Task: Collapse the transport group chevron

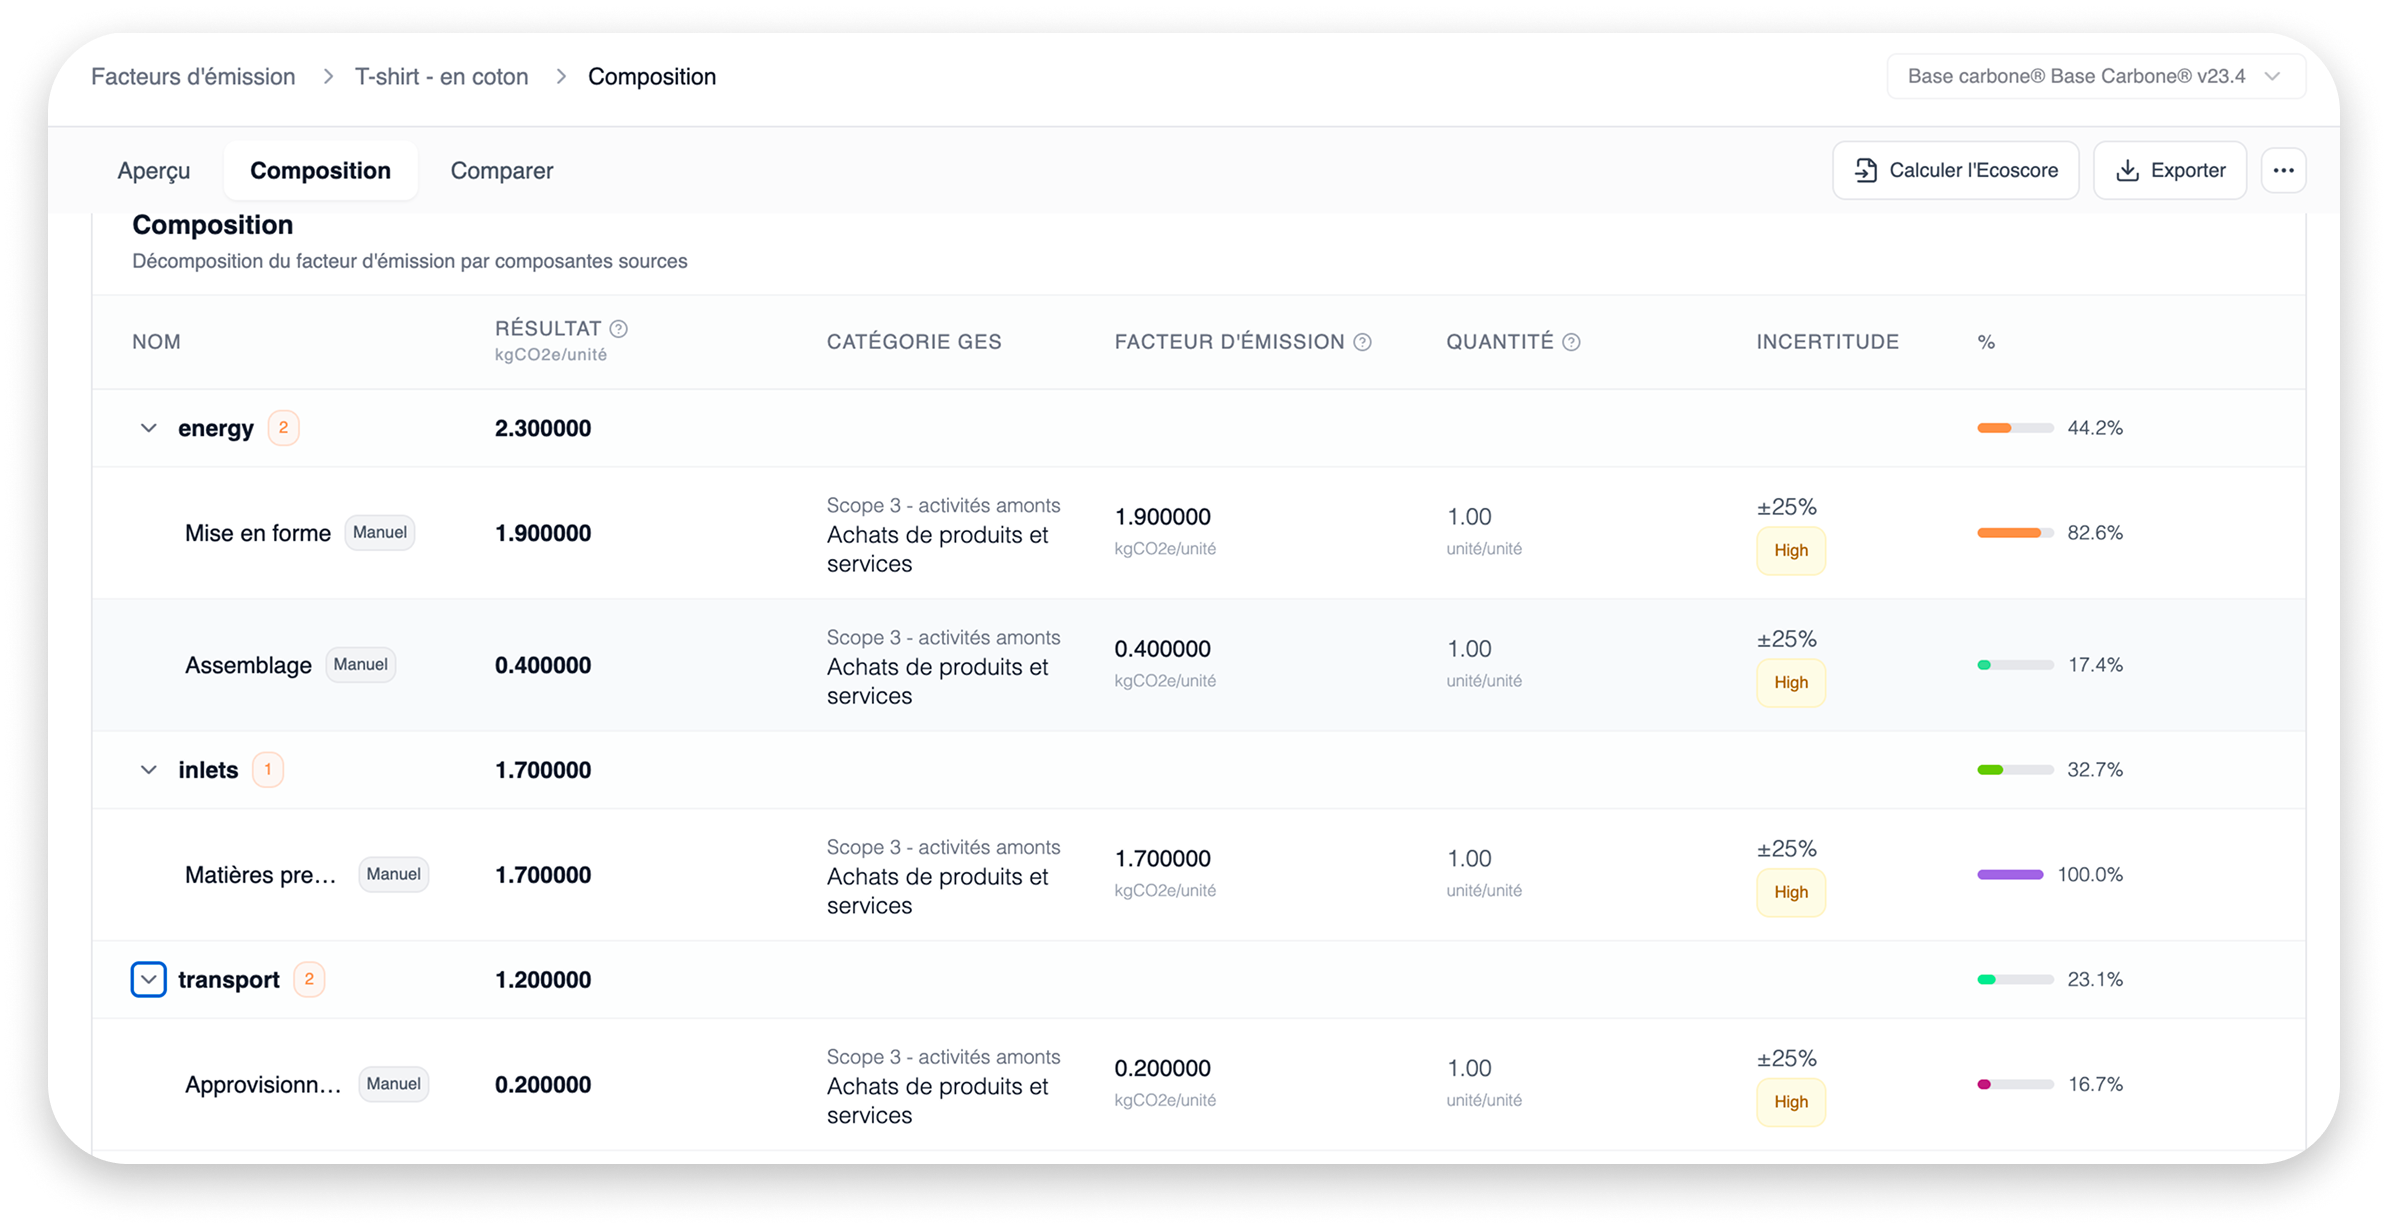Action: click(x=149, y=980)
